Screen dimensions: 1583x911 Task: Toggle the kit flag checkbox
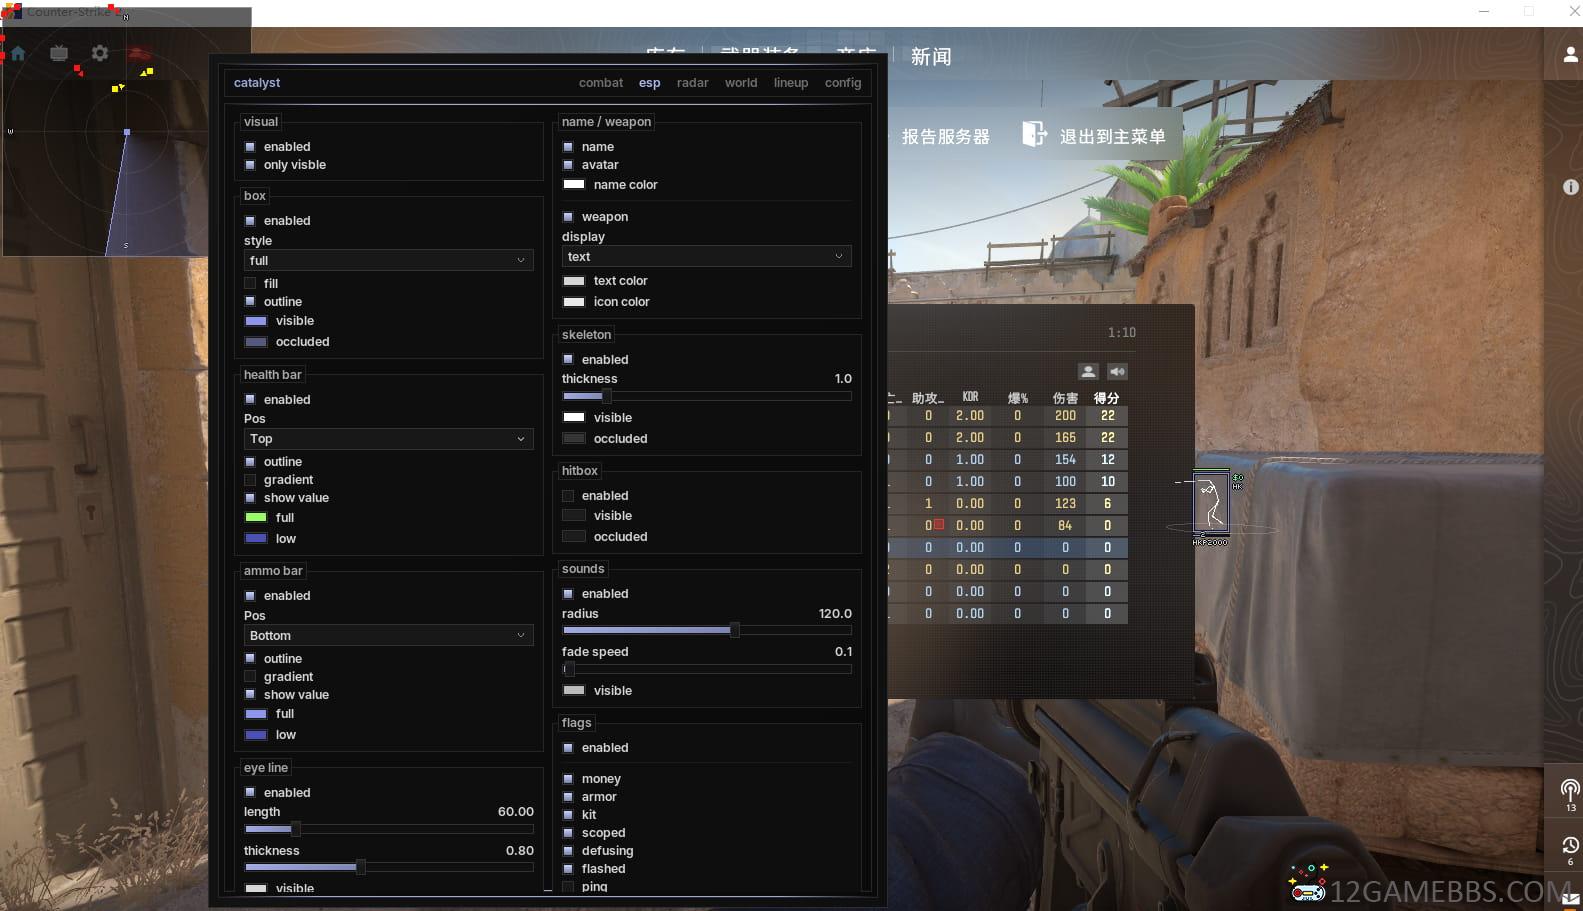coord(568,815)
